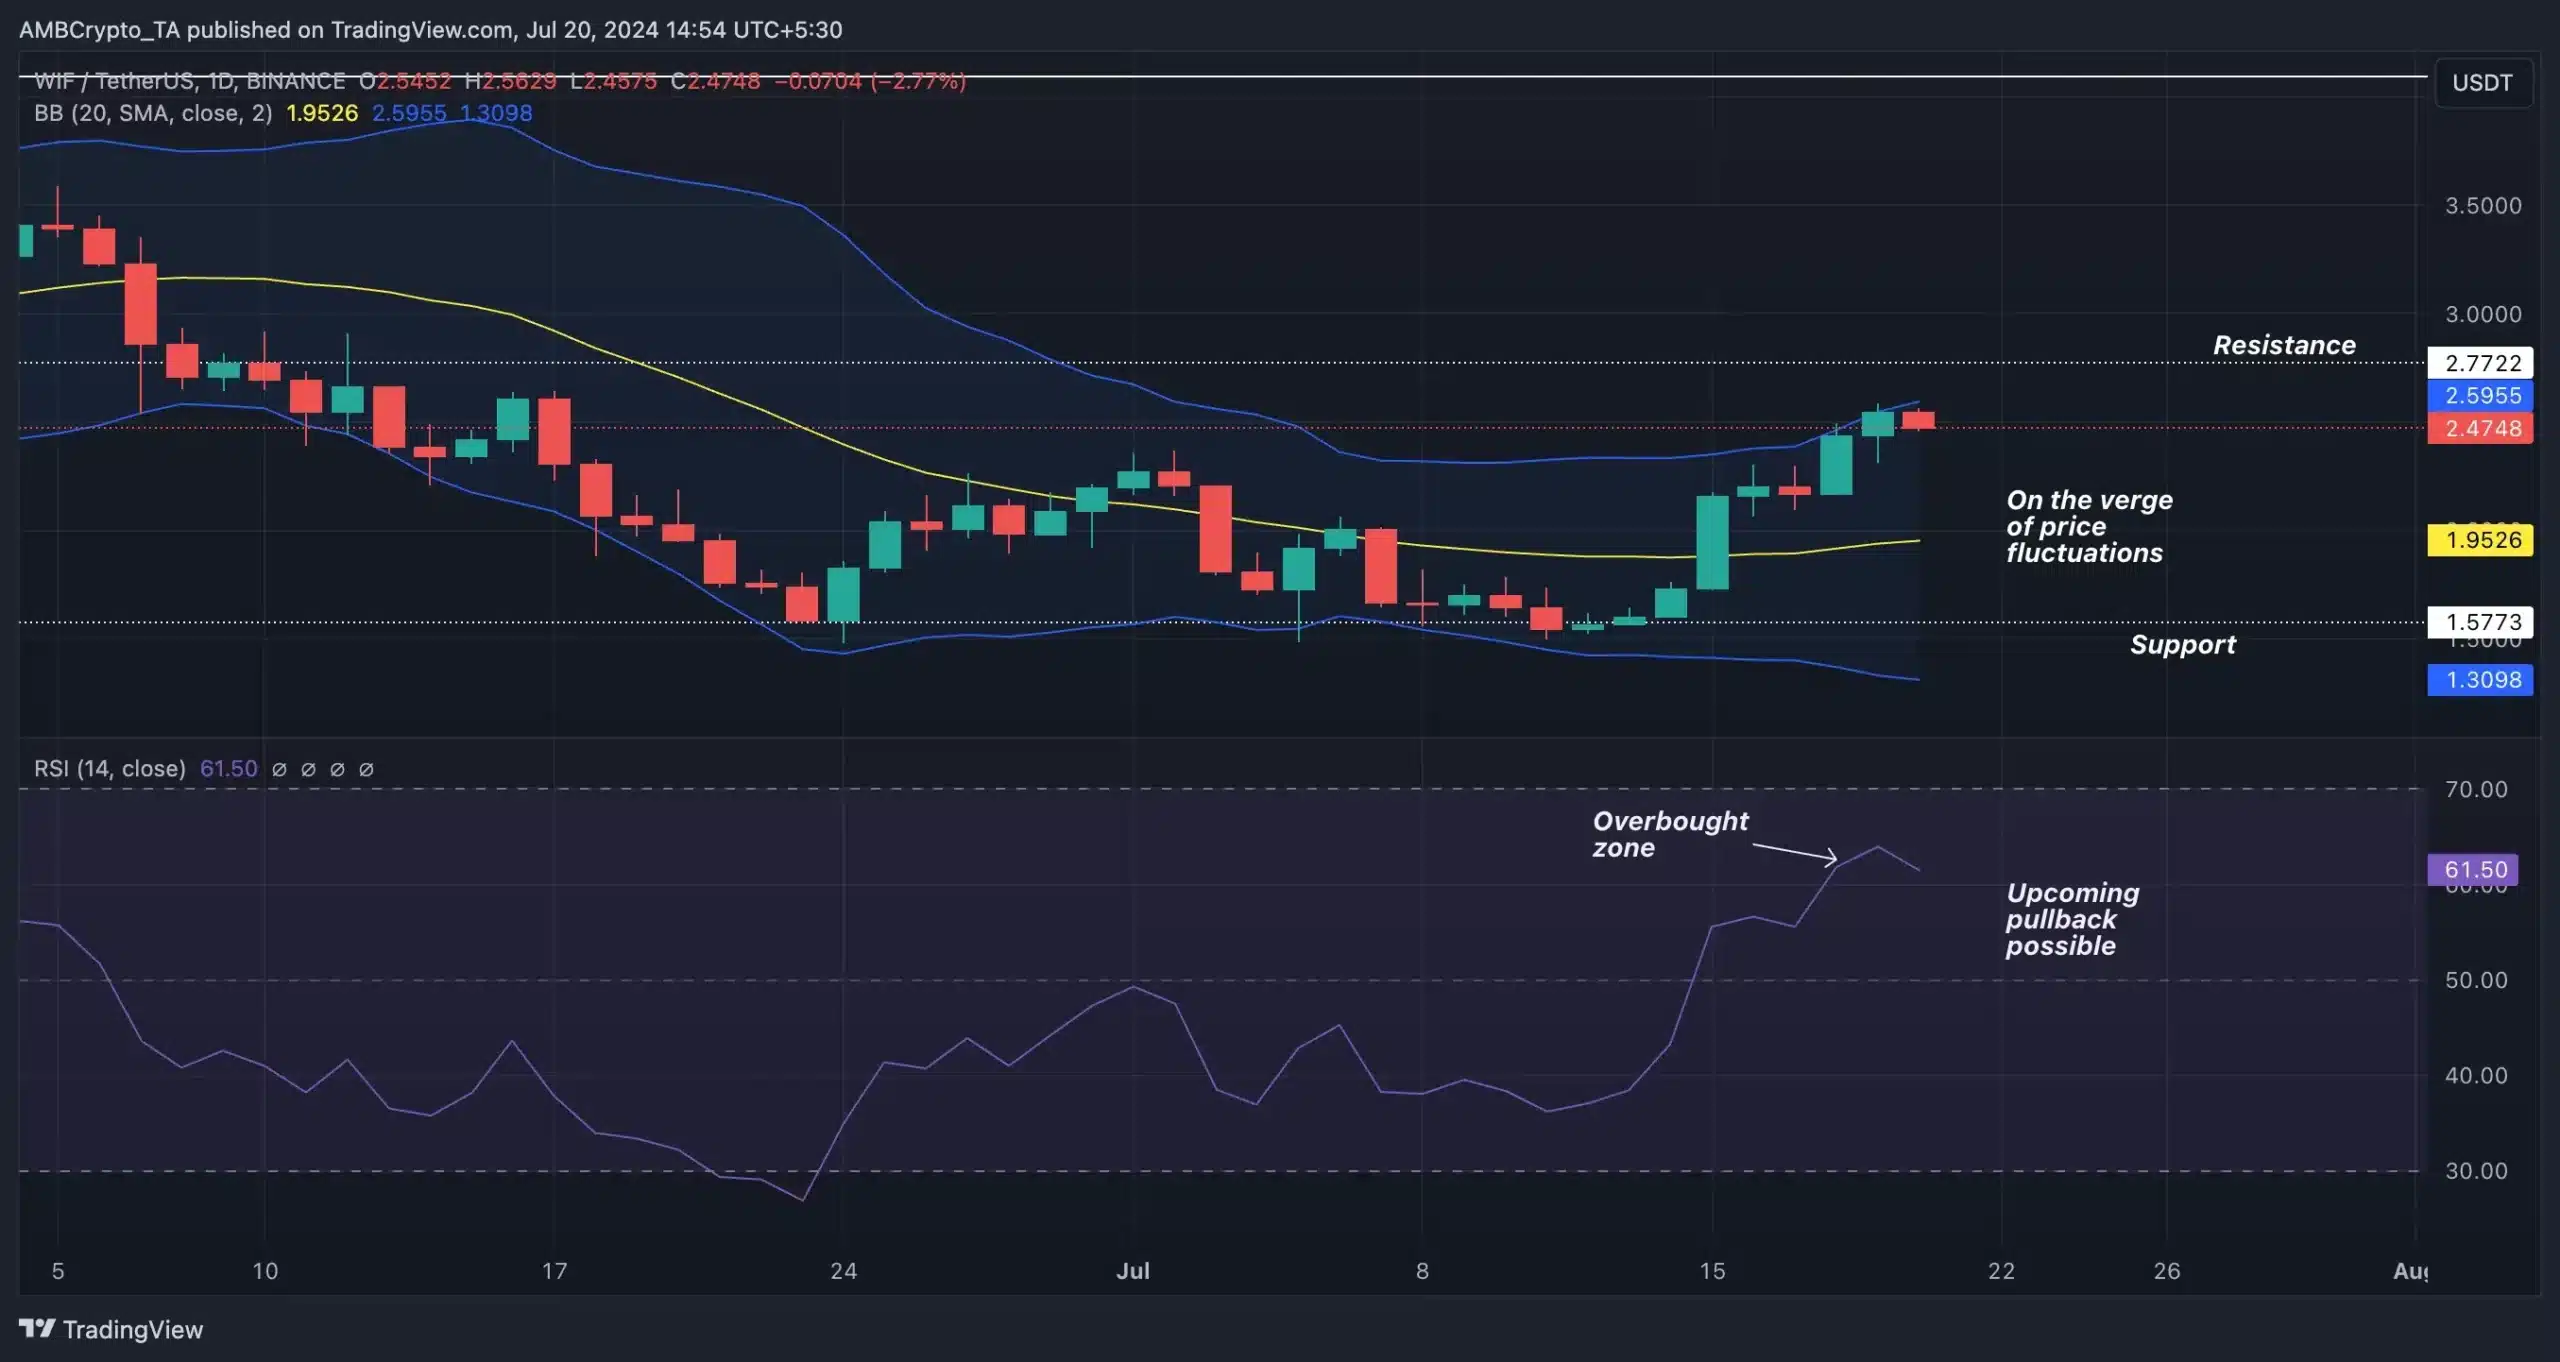Click the yellow 1.9526 basis price label
This screenshot has height=1362, width=2560.
tap(2480, 540)
